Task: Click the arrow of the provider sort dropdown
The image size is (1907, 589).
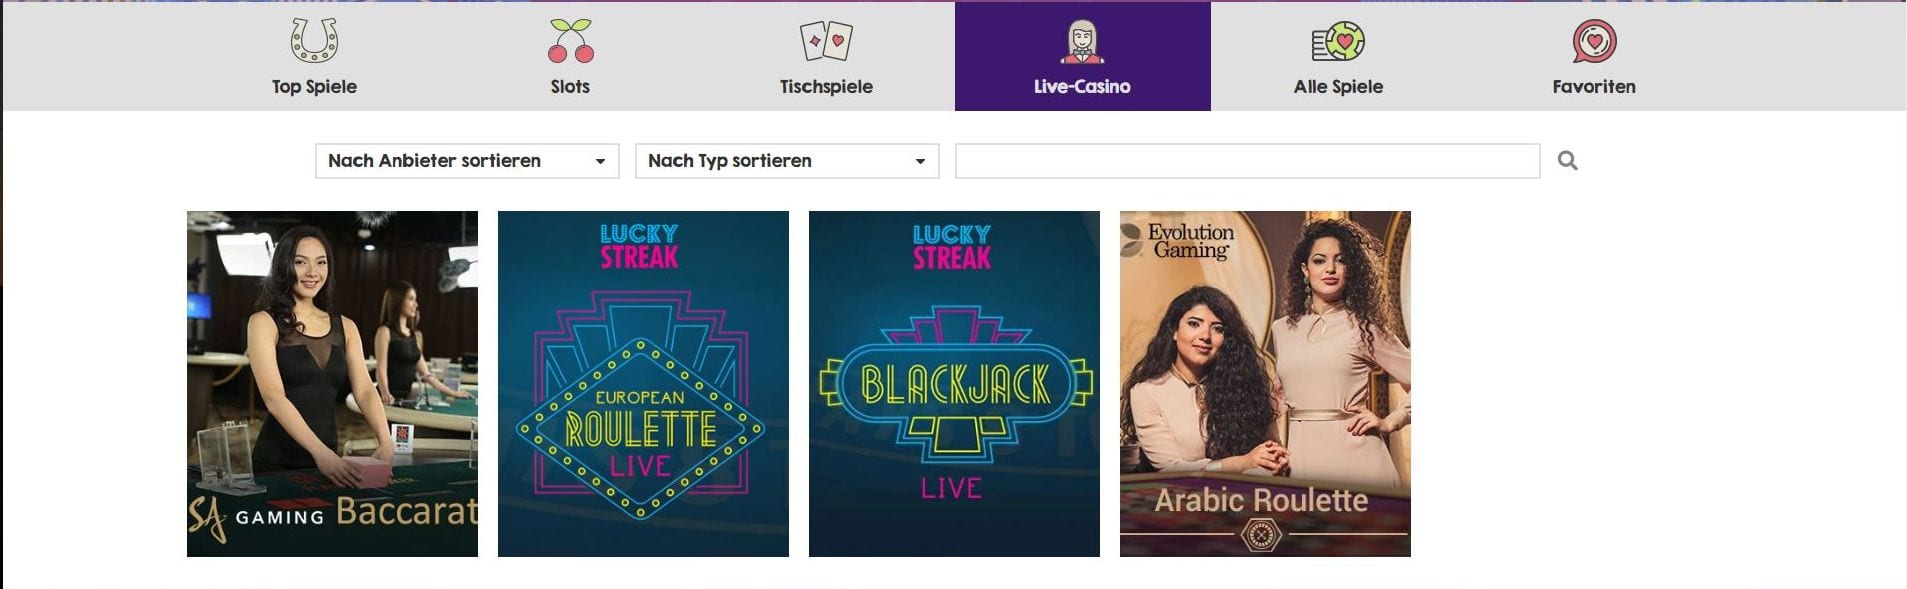Action: [x=600, y=161]
